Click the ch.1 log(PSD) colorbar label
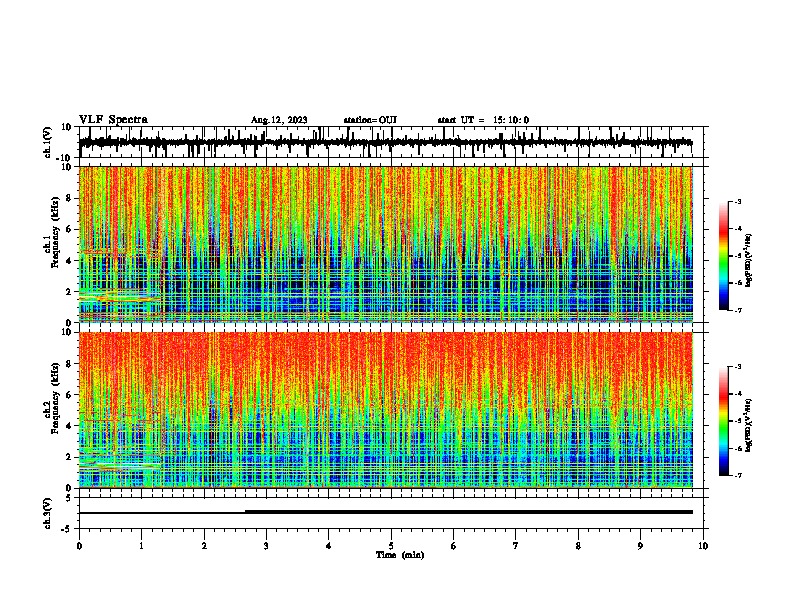 pyautogui.click(x=749, y=261)
